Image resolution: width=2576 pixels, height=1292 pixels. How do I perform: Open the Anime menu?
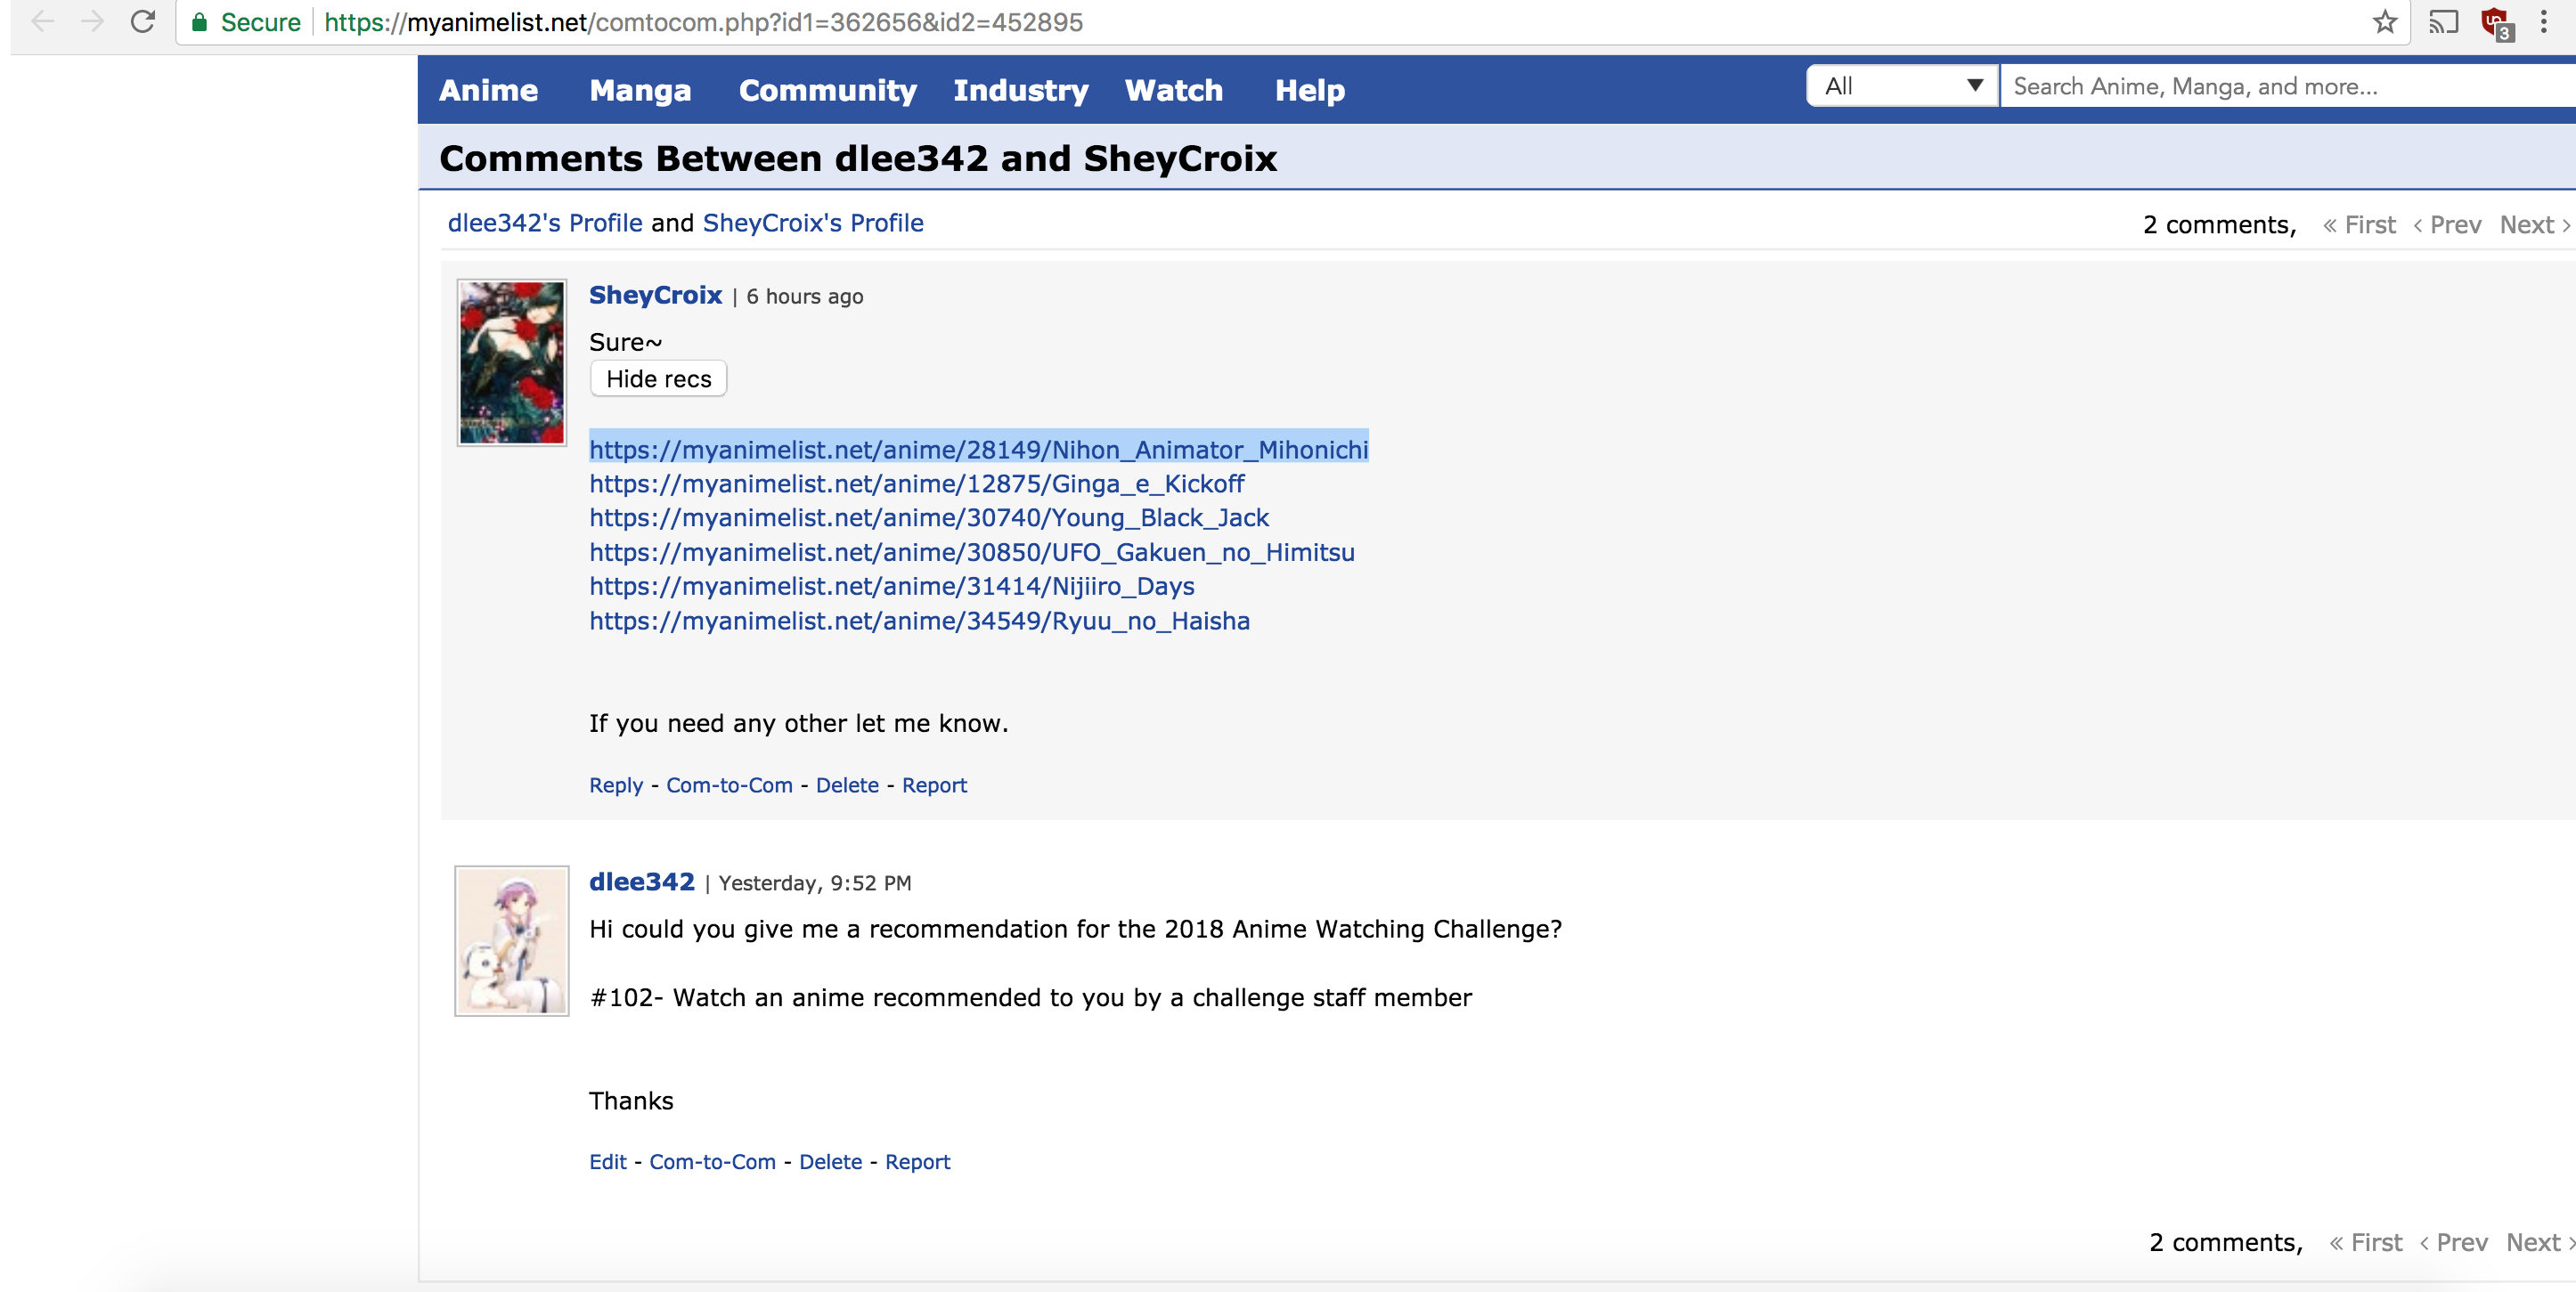pos(488,90)
